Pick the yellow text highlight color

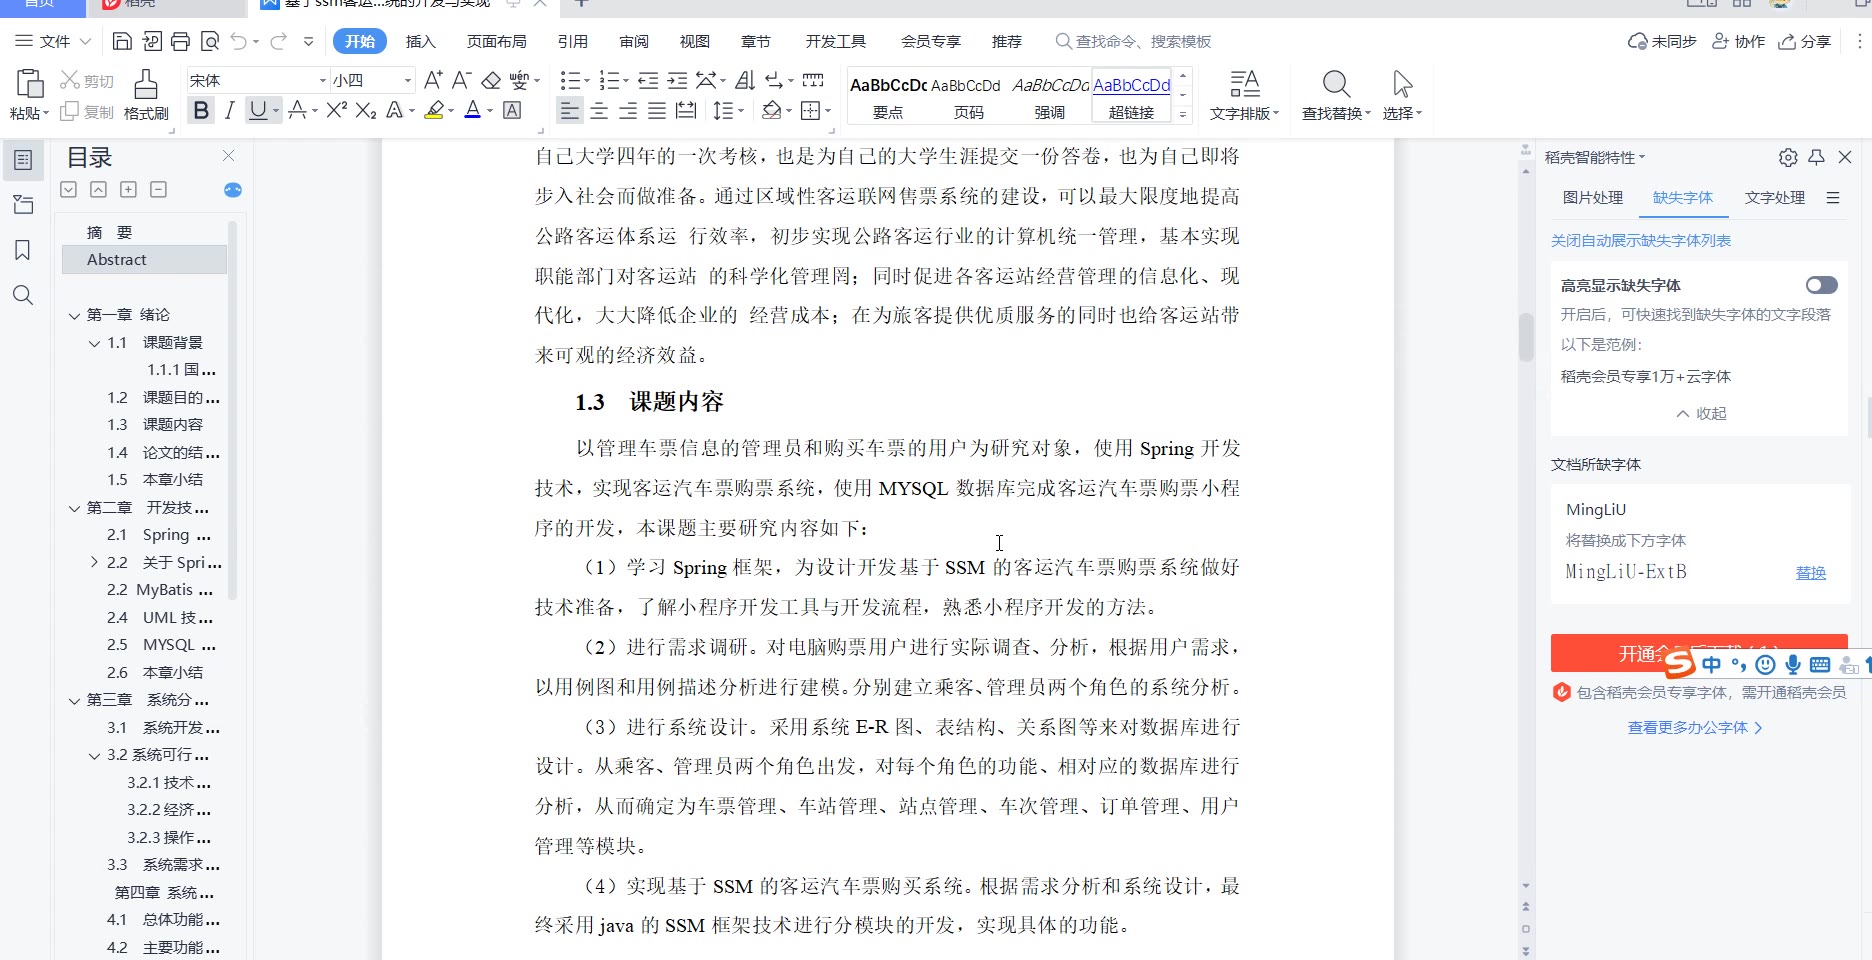[x=434, y=110]
